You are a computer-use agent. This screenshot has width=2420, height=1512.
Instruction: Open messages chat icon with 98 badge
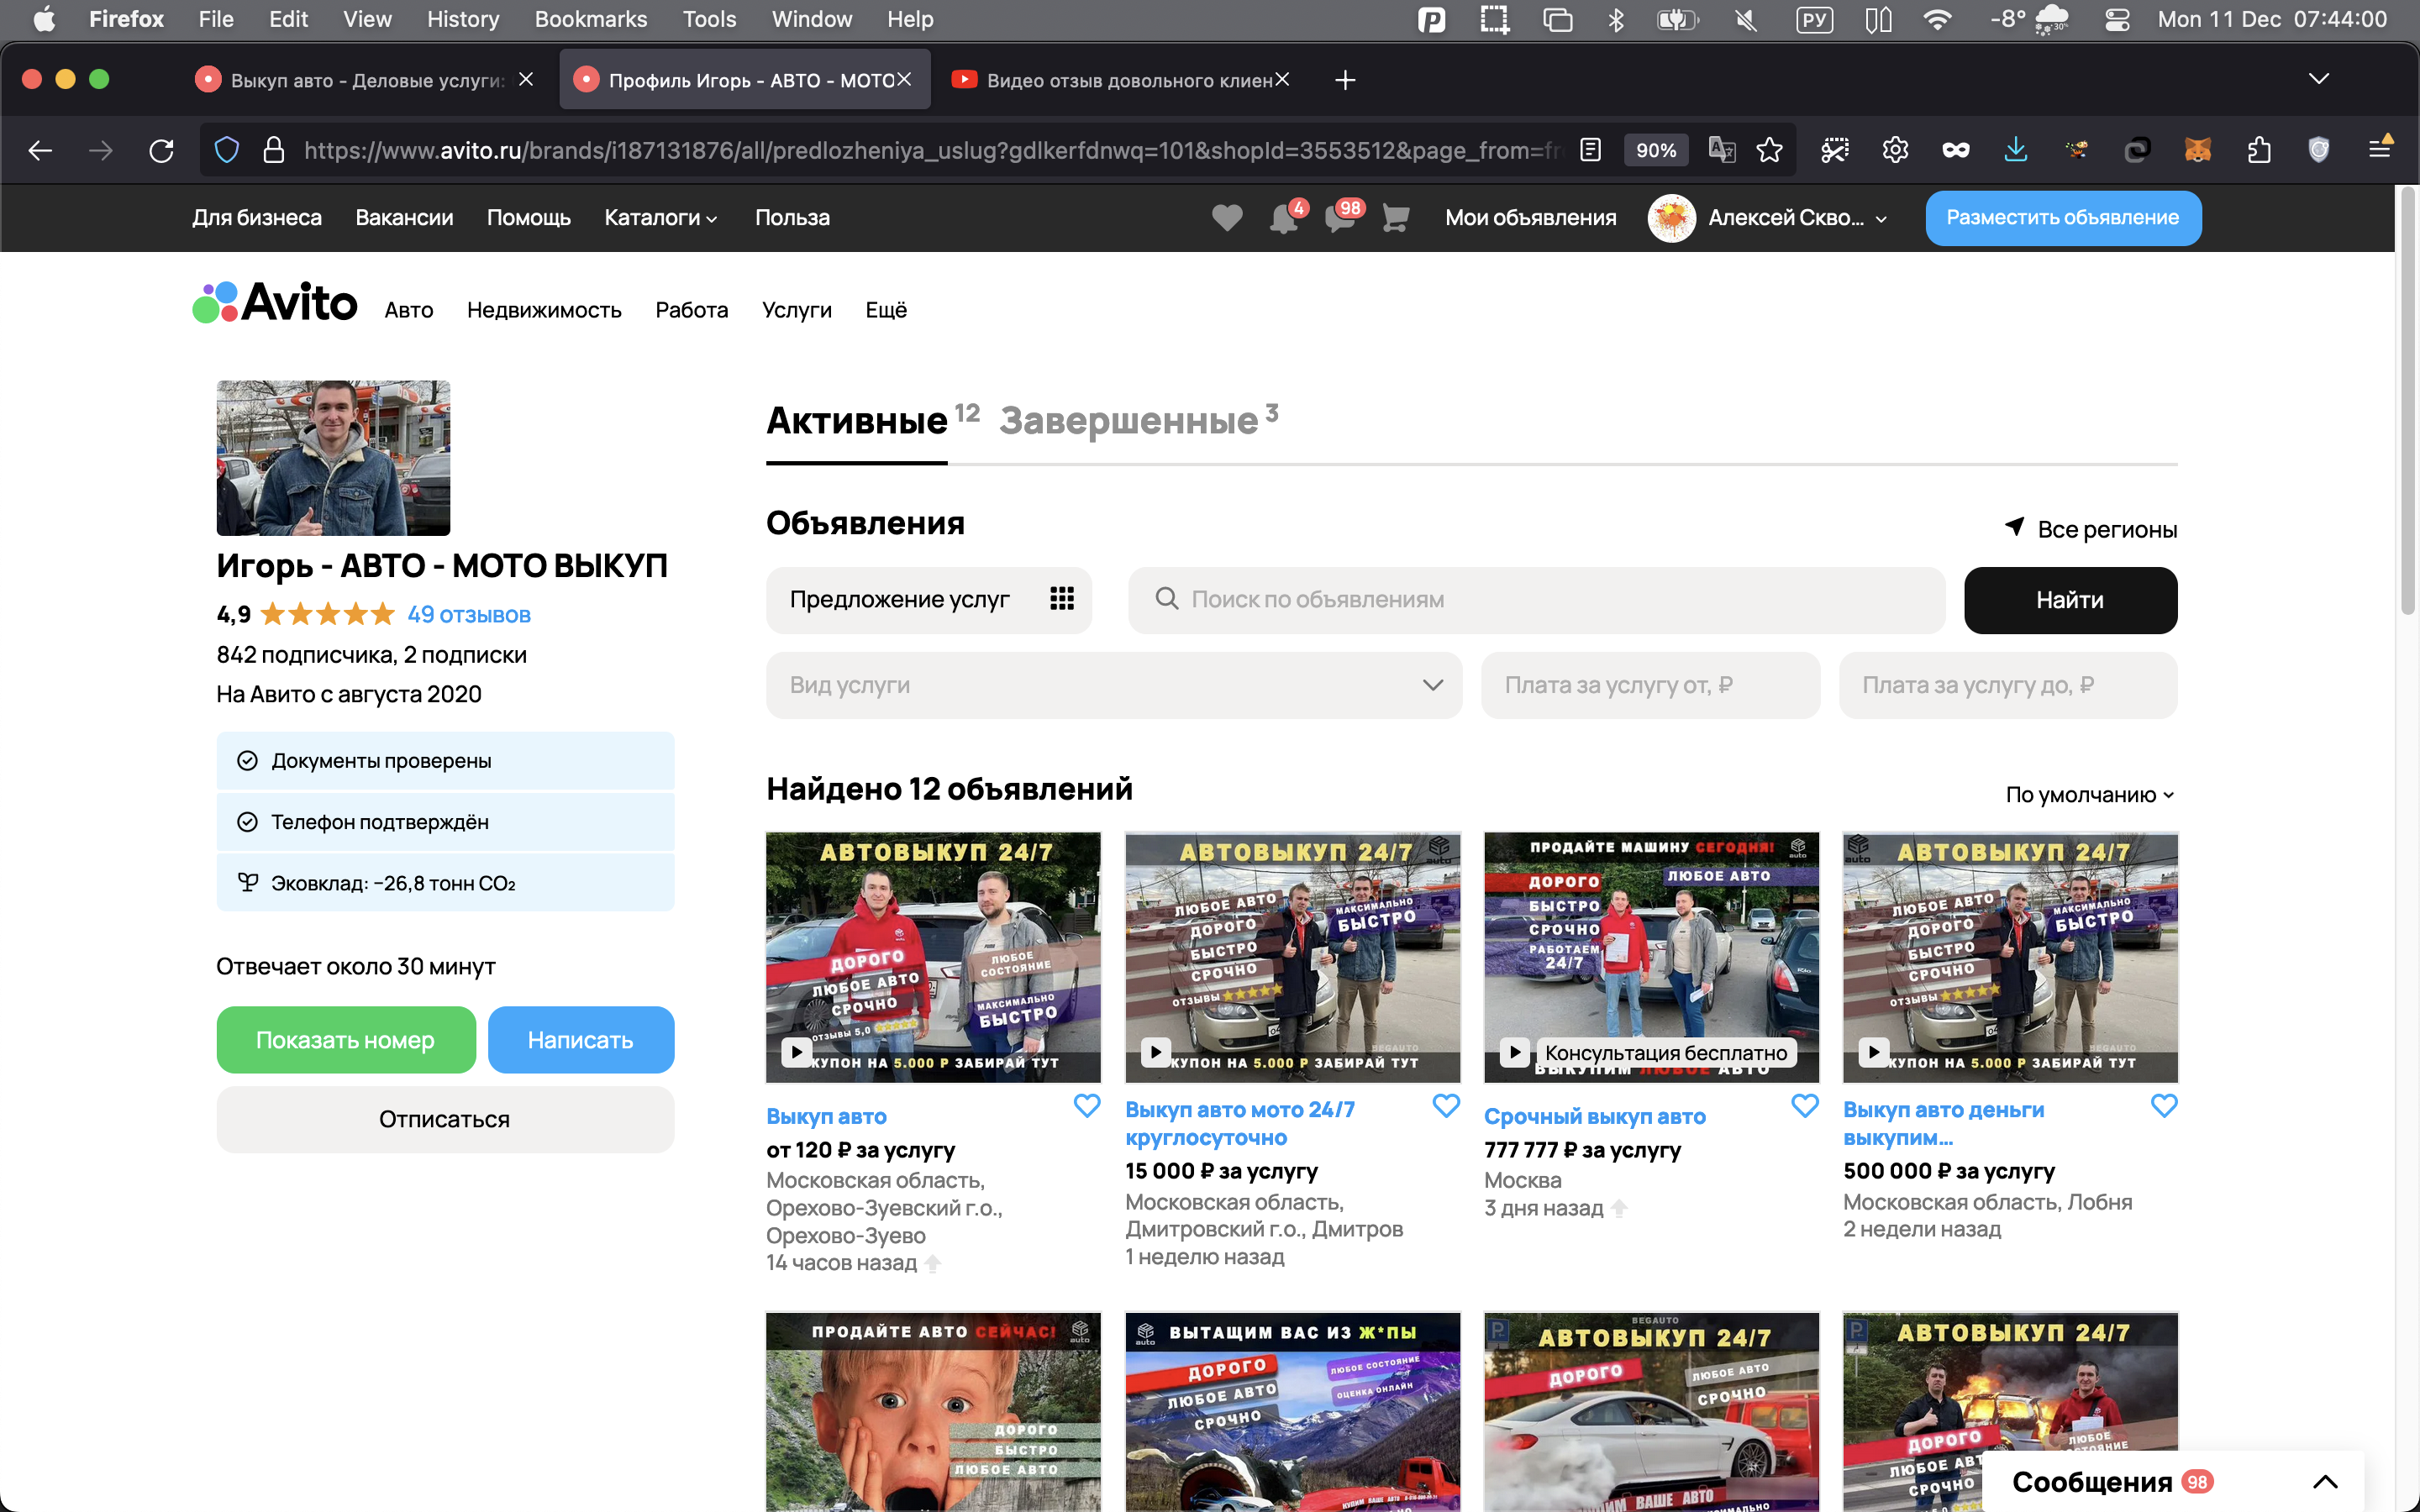point(1339,218)
